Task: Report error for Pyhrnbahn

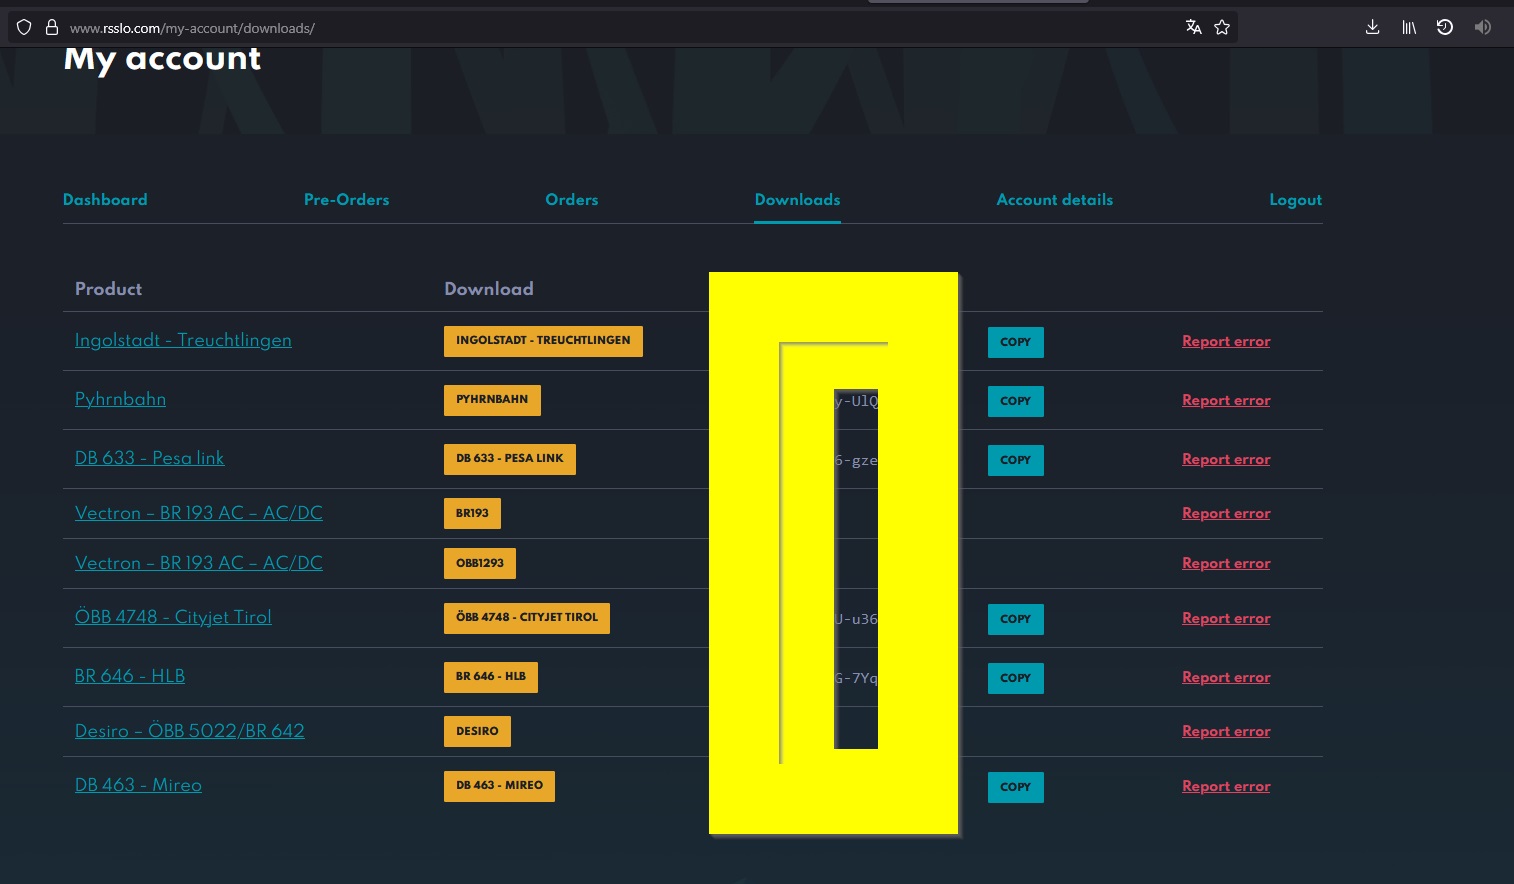Action: [x=1226, y=400]
